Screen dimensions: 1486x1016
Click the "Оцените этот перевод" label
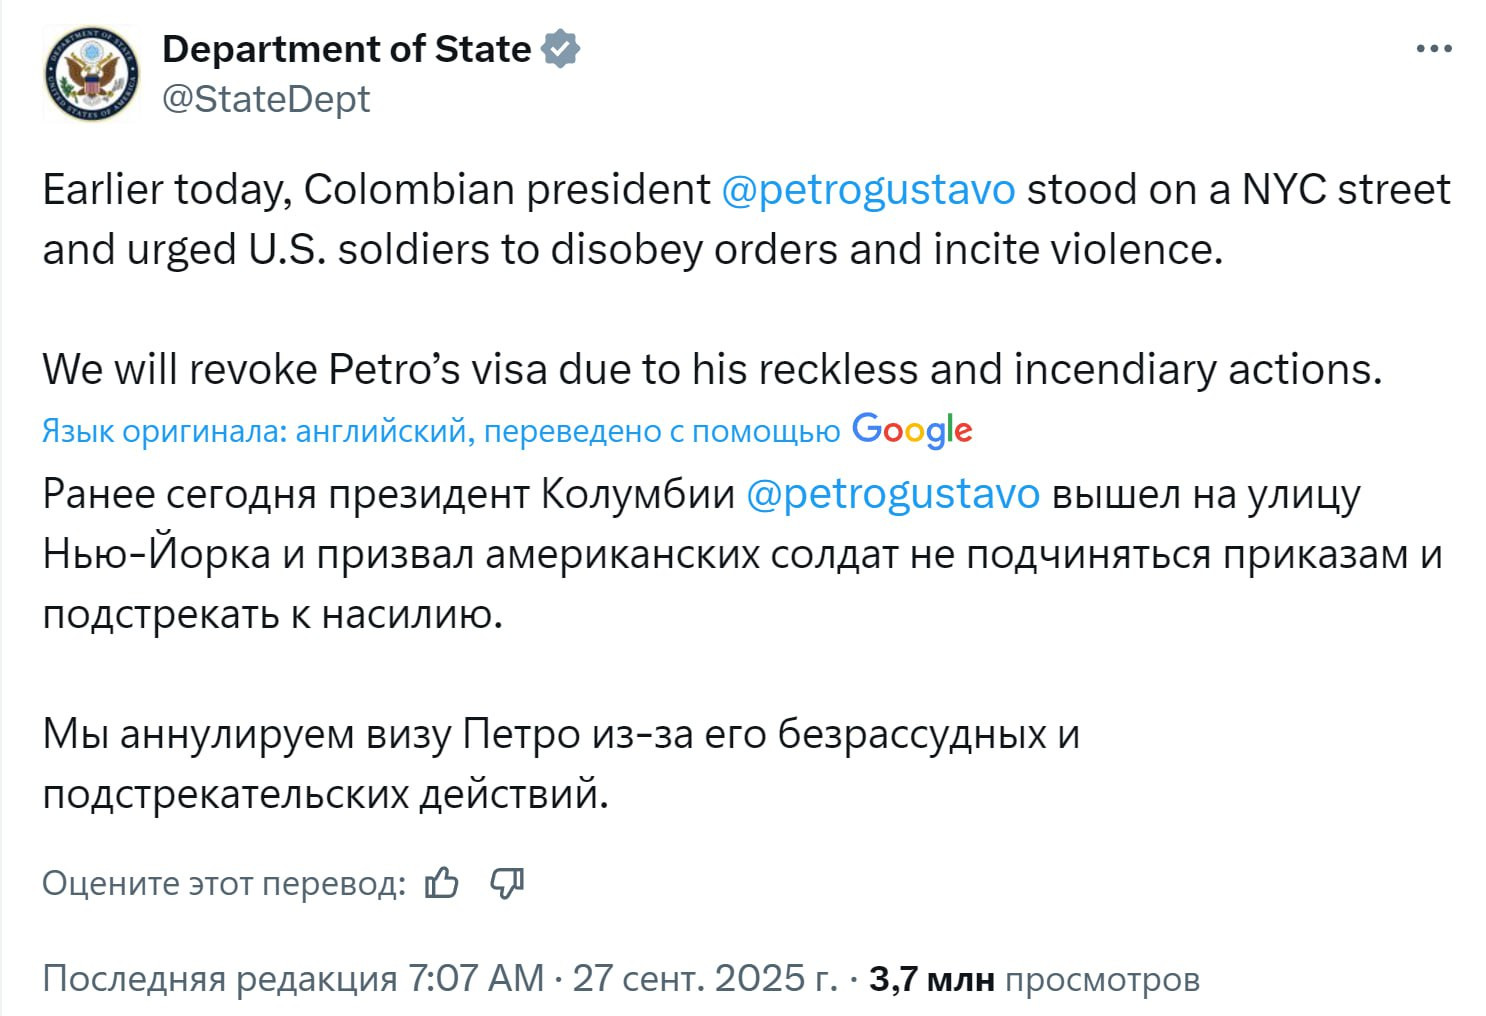(x=224, y=883)
